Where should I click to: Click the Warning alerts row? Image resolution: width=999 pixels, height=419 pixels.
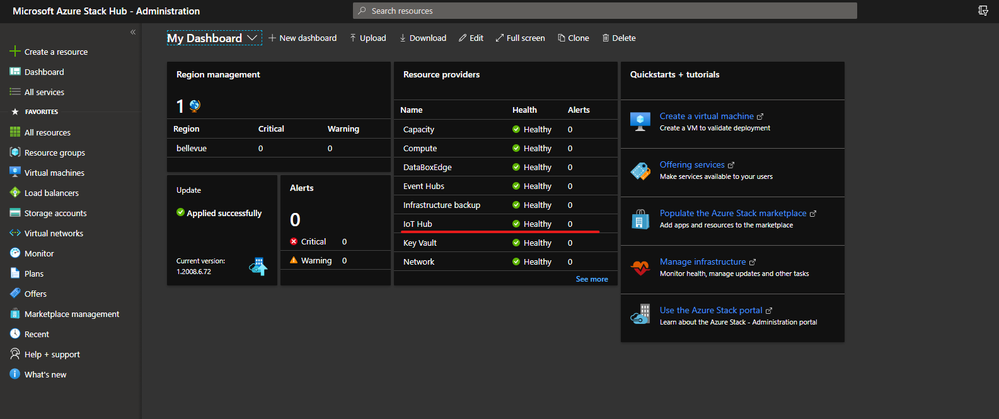335,260
